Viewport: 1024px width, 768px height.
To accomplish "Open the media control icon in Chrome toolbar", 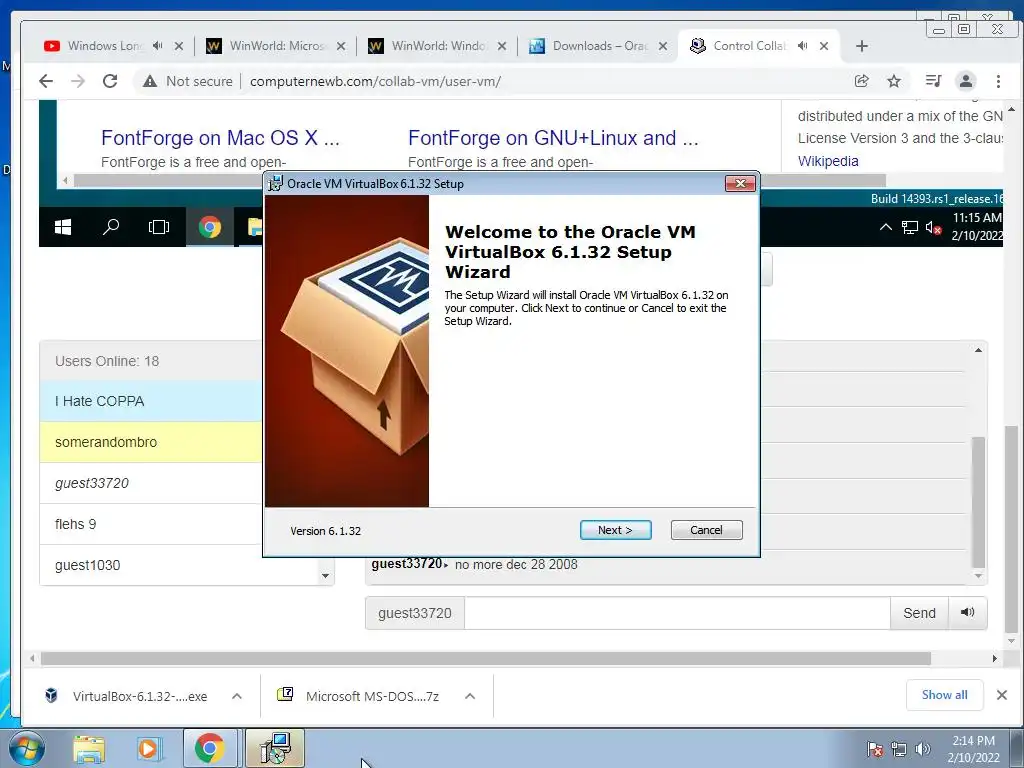I will (x=933, y=81).
